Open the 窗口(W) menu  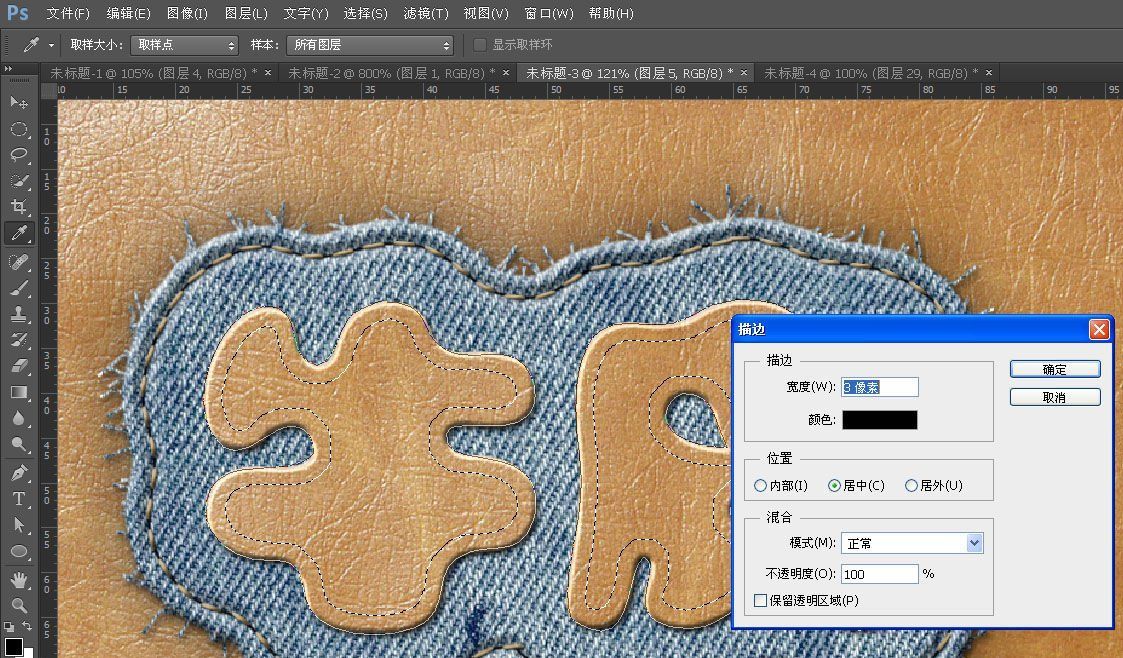549,13
